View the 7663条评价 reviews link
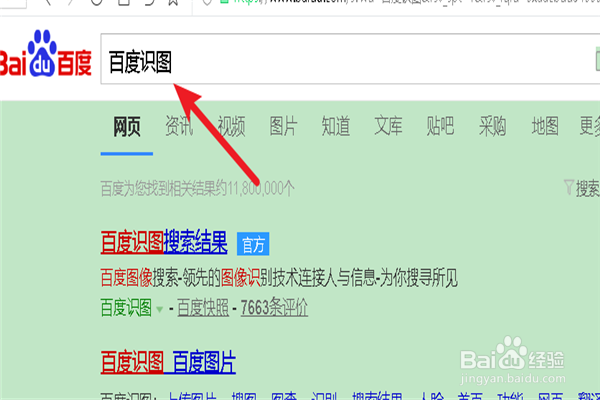Viewport: 600px width, 400px height. pyautogui.click(x=274, y=307)
